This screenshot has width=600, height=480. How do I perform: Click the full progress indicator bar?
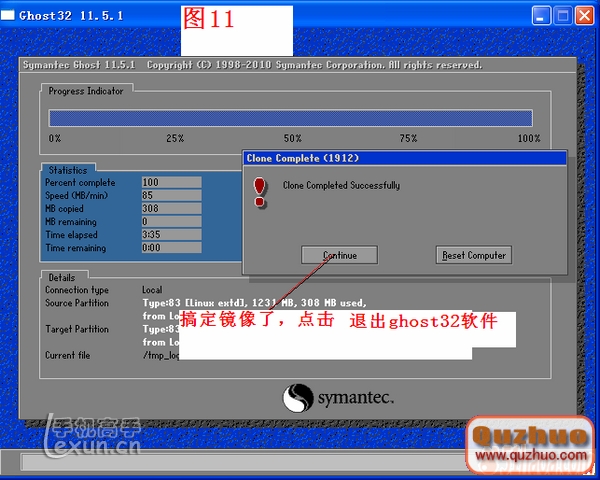(290, 118)
